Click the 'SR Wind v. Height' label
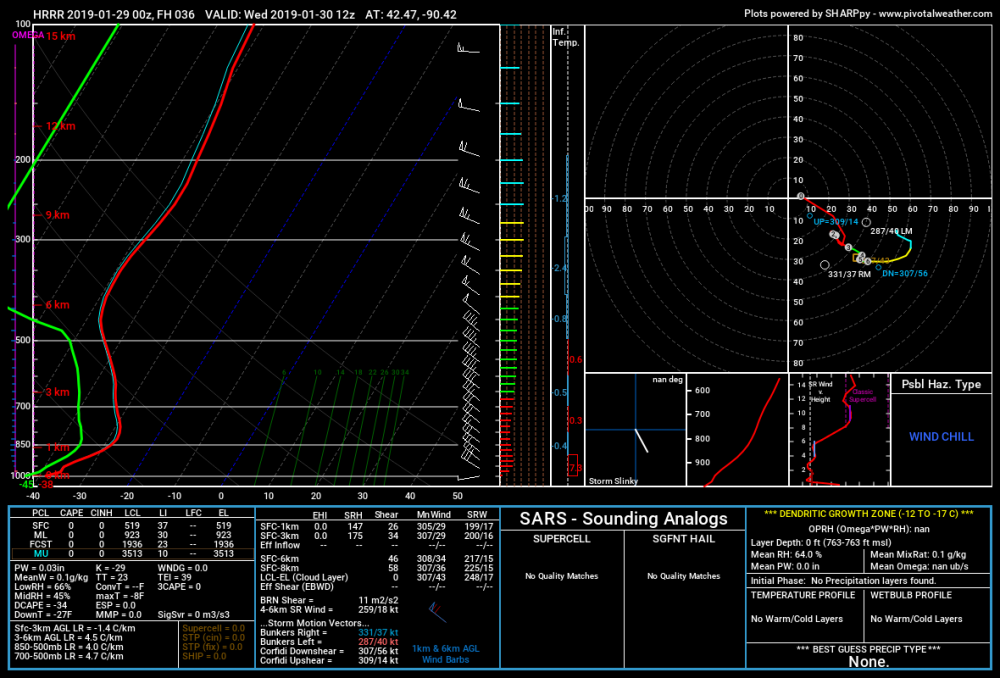Image resolution: width=1000 pixels, height=678 pixels. 821,392
